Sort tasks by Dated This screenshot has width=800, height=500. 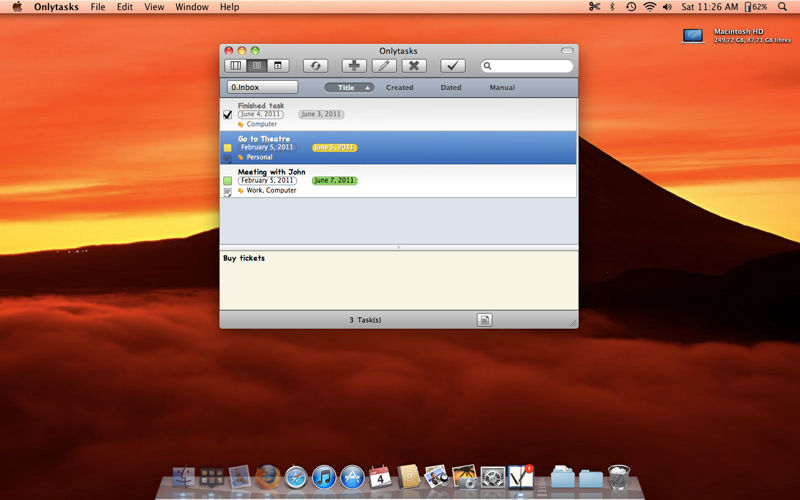coord(451,87)
